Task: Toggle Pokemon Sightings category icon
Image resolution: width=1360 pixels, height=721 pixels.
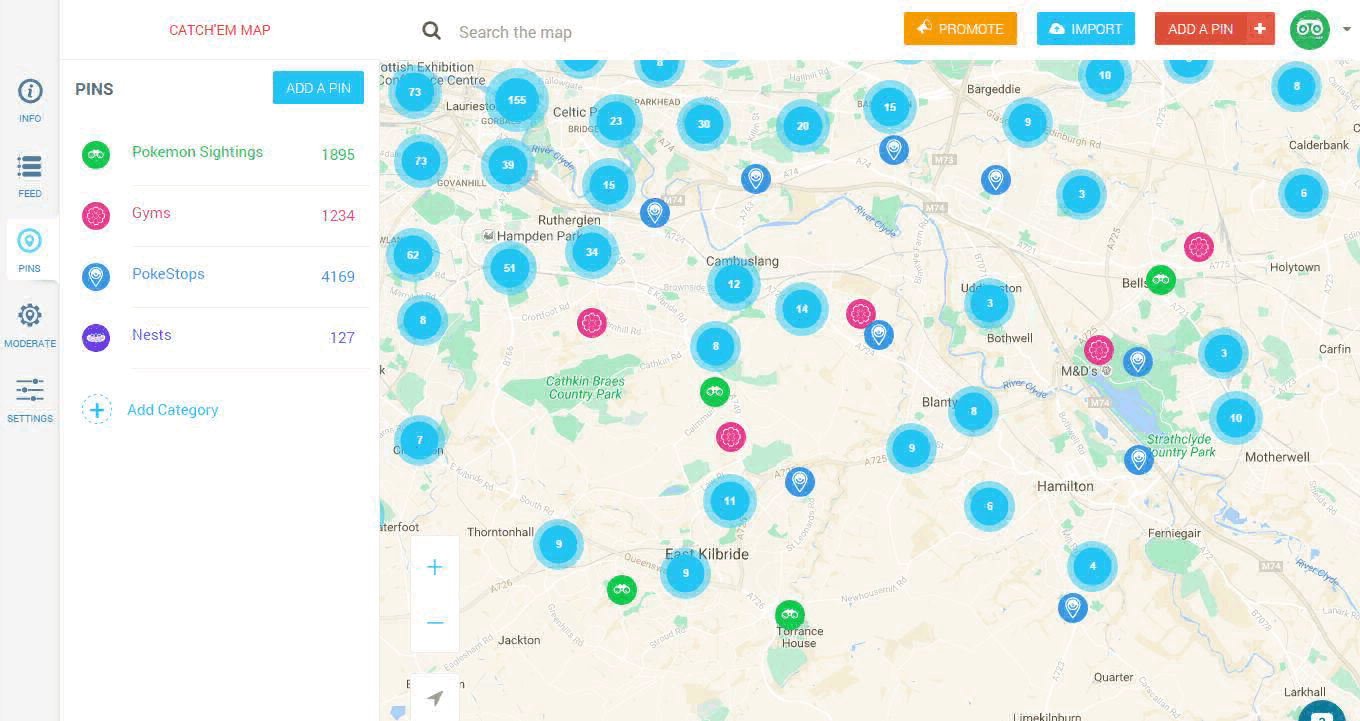Action: 96,154
